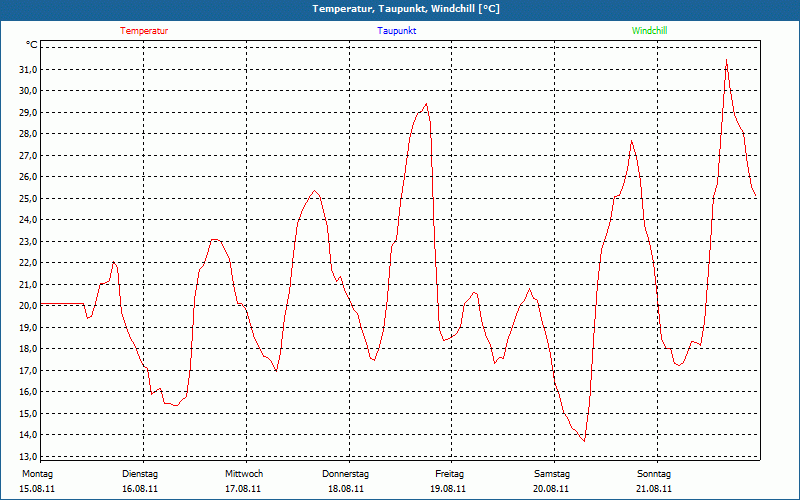Click the 27,0 y-axis value
Screen dimensions: 800x500
(29, 155)
